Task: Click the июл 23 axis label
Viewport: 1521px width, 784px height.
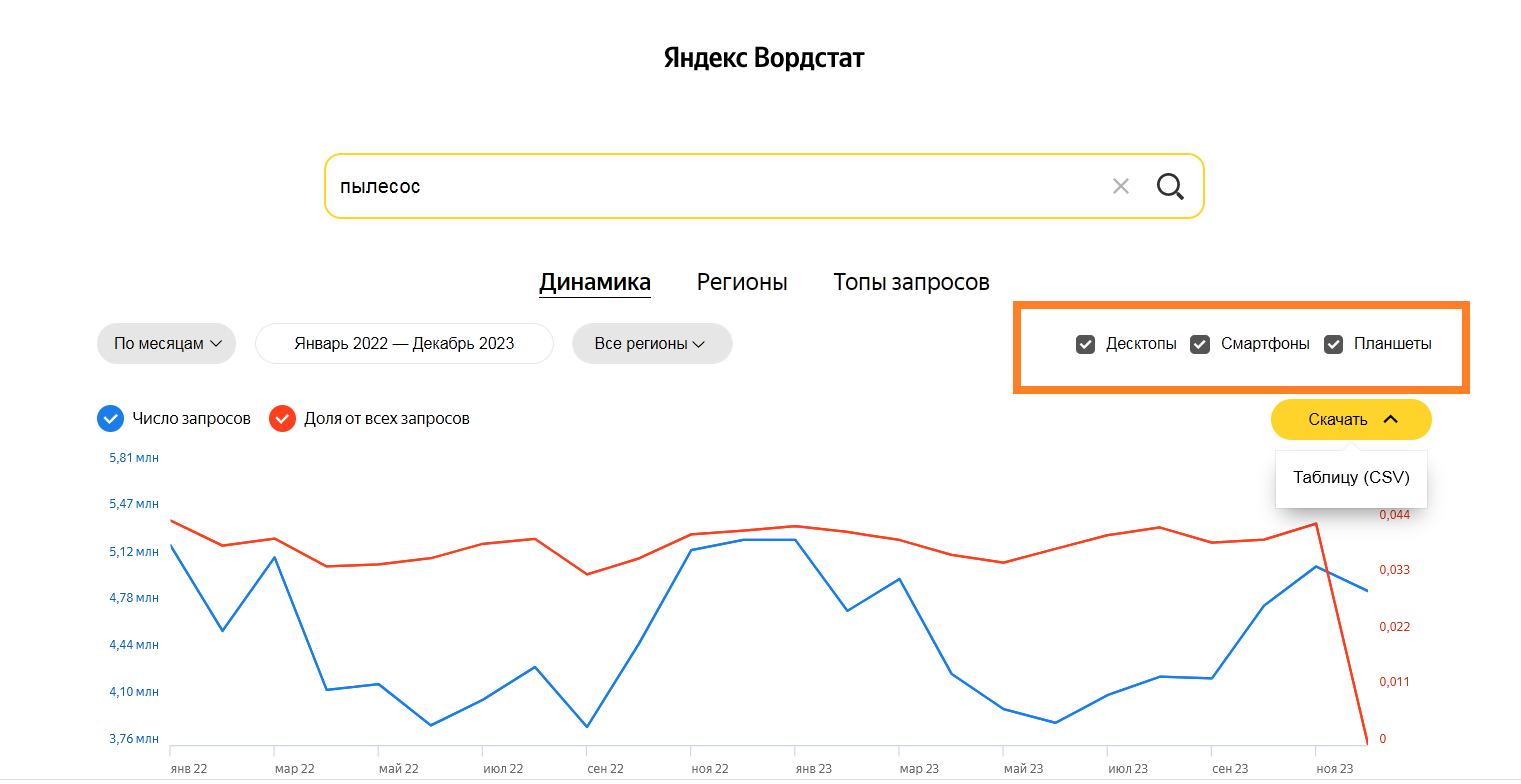Action: click(1127, 769)
